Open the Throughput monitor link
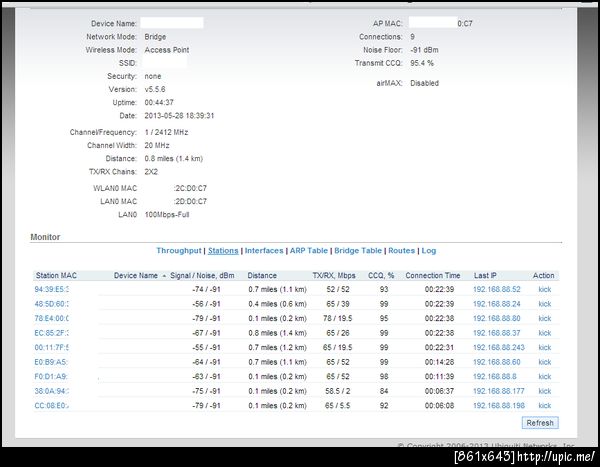Screen dimensions: 600x467 coord(179,251)
